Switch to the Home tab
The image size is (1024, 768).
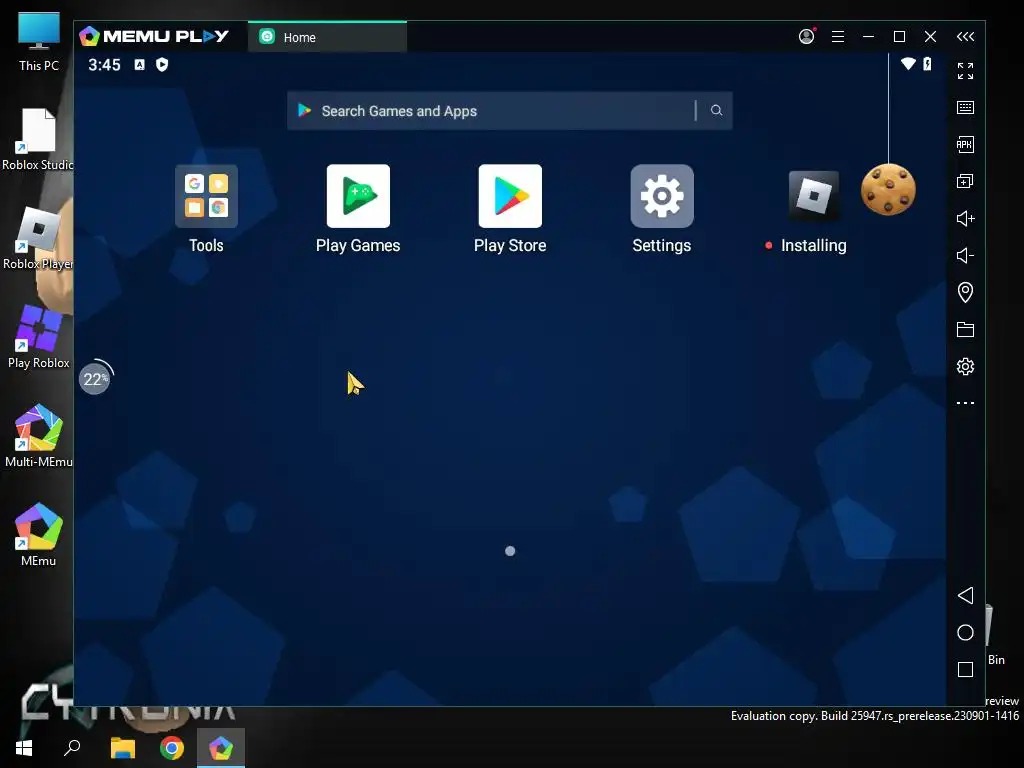(327, 37)
